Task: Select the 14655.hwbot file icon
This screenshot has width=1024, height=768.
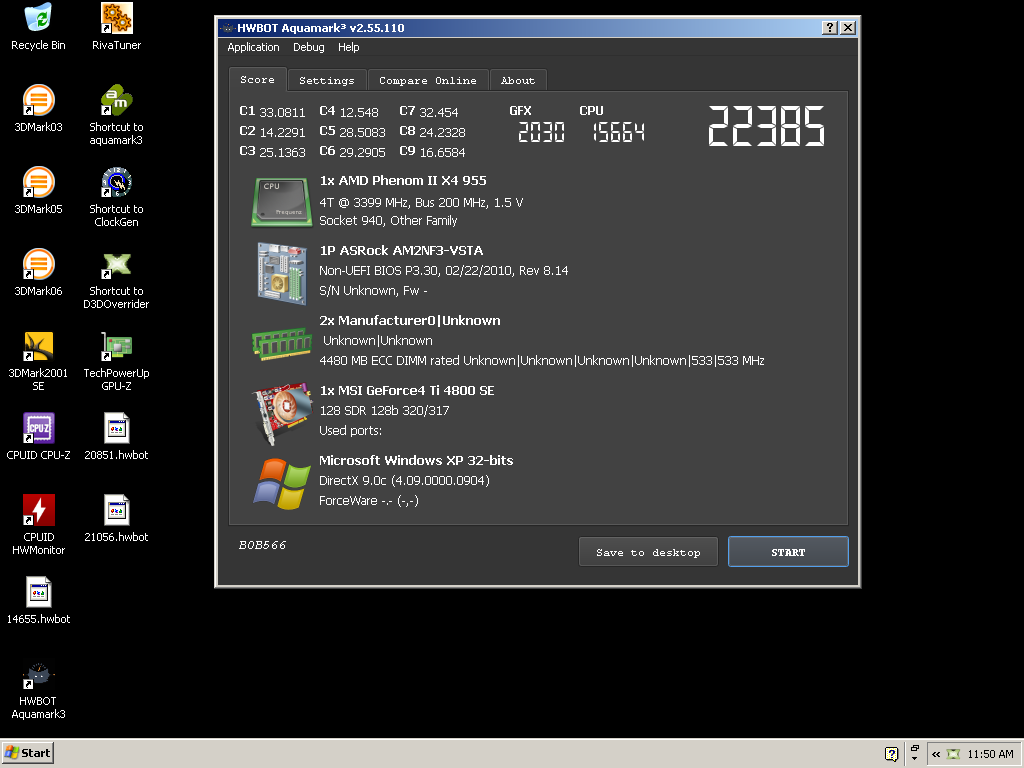Action: (39, 601)
